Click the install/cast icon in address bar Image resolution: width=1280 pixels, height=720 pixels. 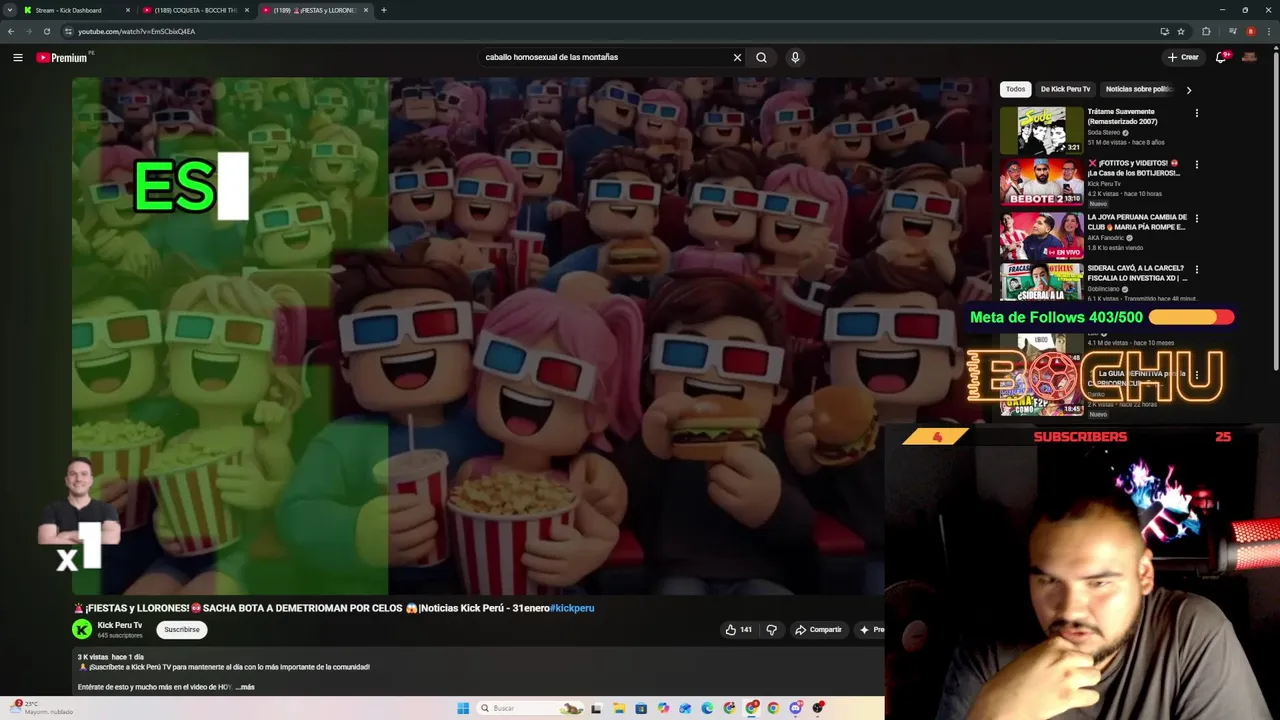pyautogui.click(x=1164, y=31)
